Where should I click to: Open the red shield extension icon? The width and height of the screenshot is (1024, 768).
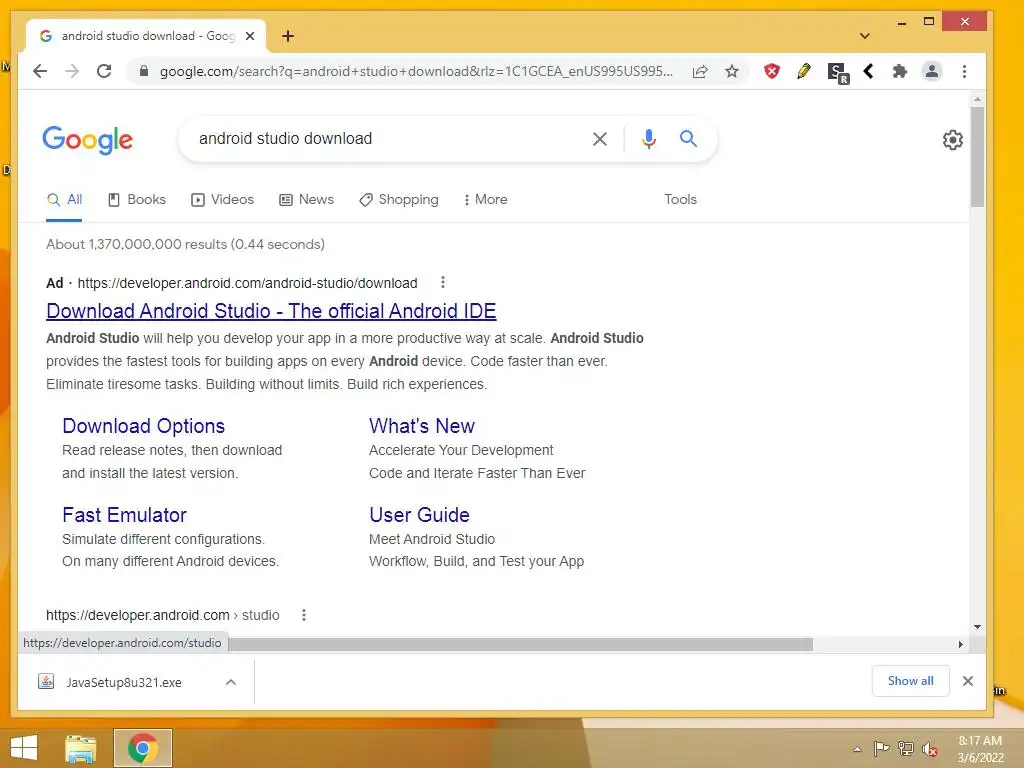(x=772, y=71)
